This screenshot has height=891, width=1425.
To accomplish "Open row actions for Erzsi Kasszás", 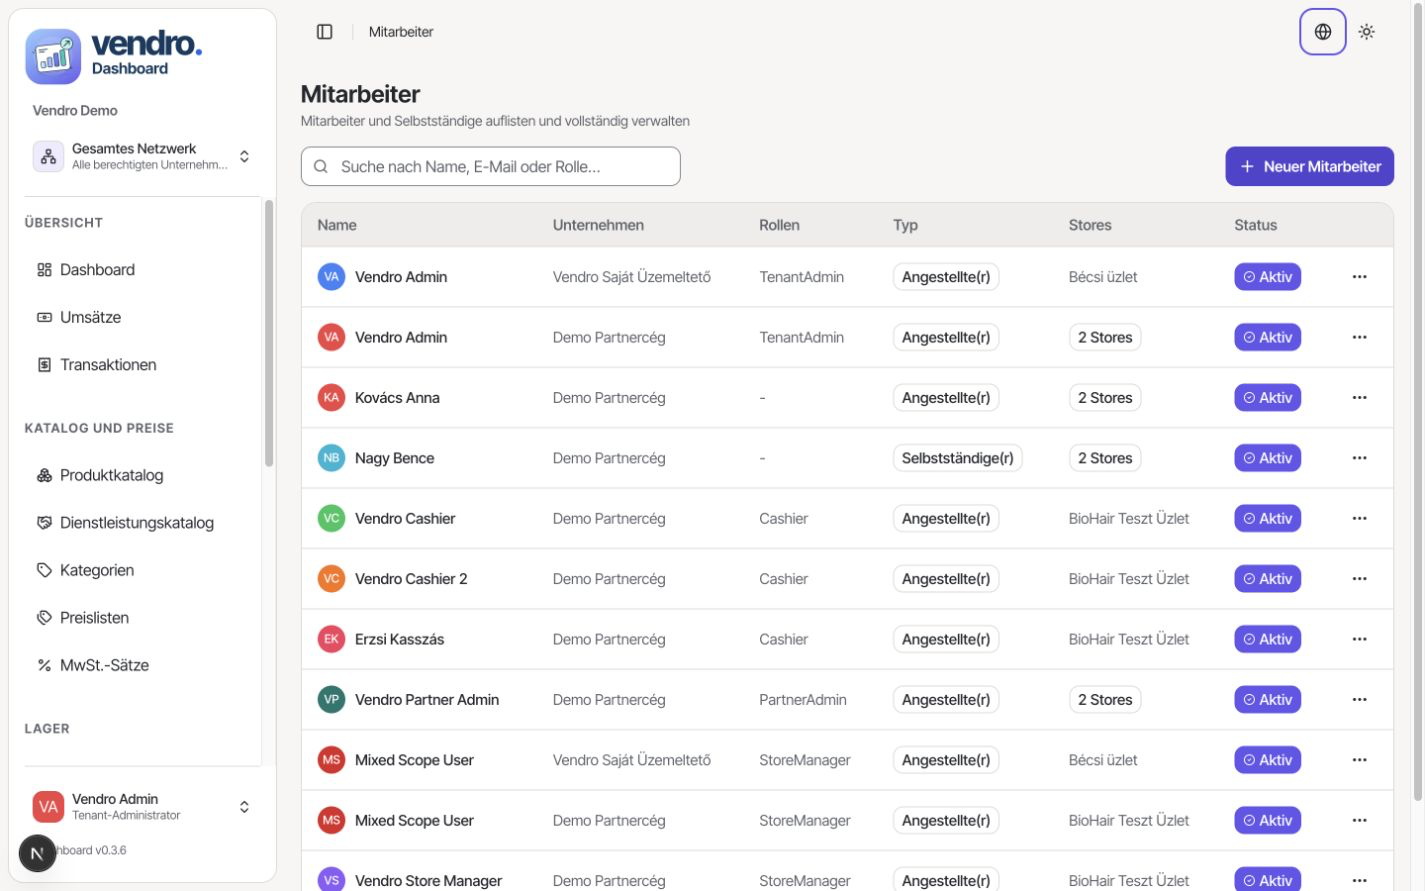I will point(1359,639).
